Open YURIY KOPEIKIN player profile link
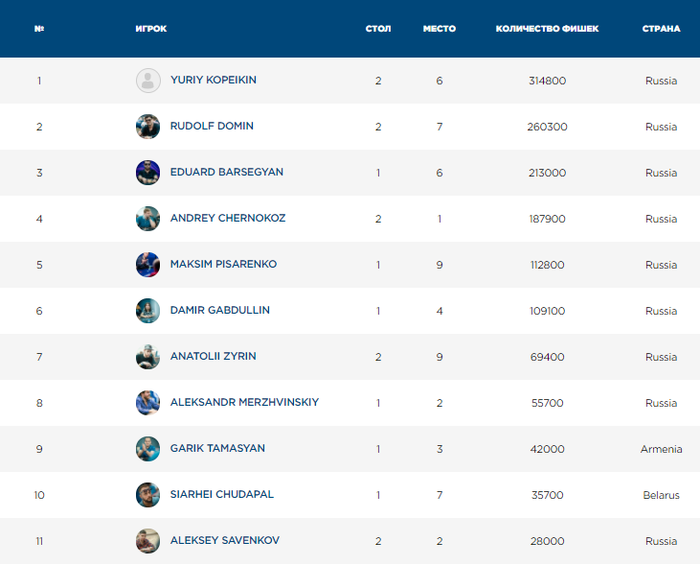Image resolution: width=700 pixels, height=565 pixels. [213, 80]
